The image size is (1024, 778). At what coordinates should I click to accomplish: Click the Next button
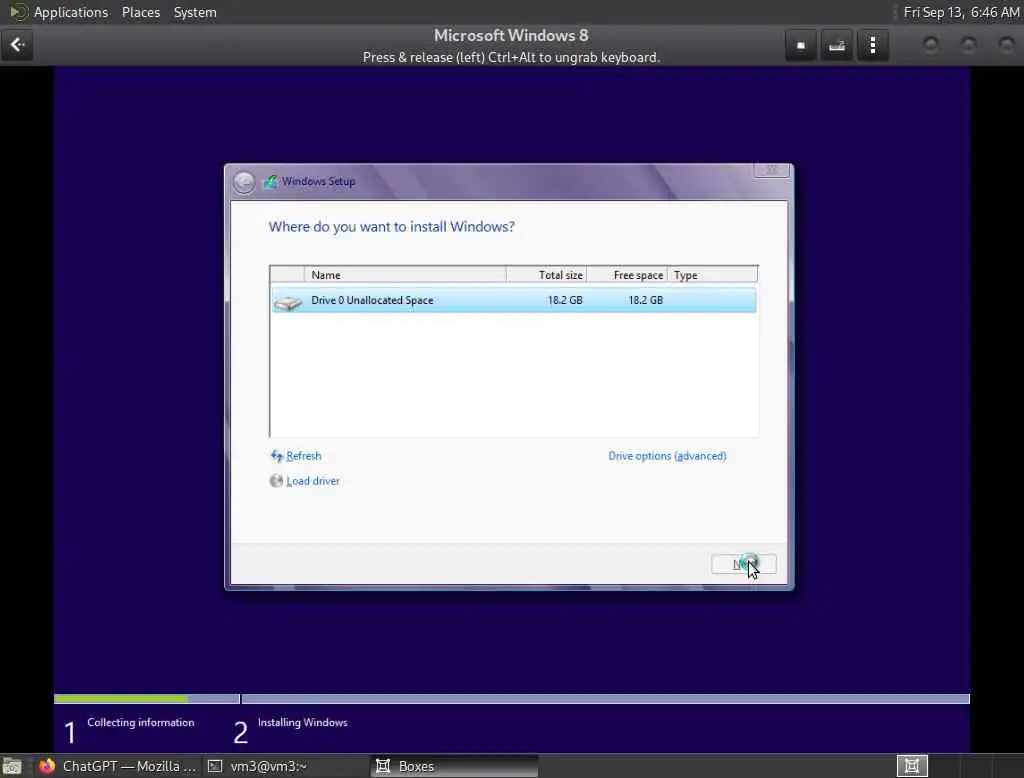[x=743, y=564]
